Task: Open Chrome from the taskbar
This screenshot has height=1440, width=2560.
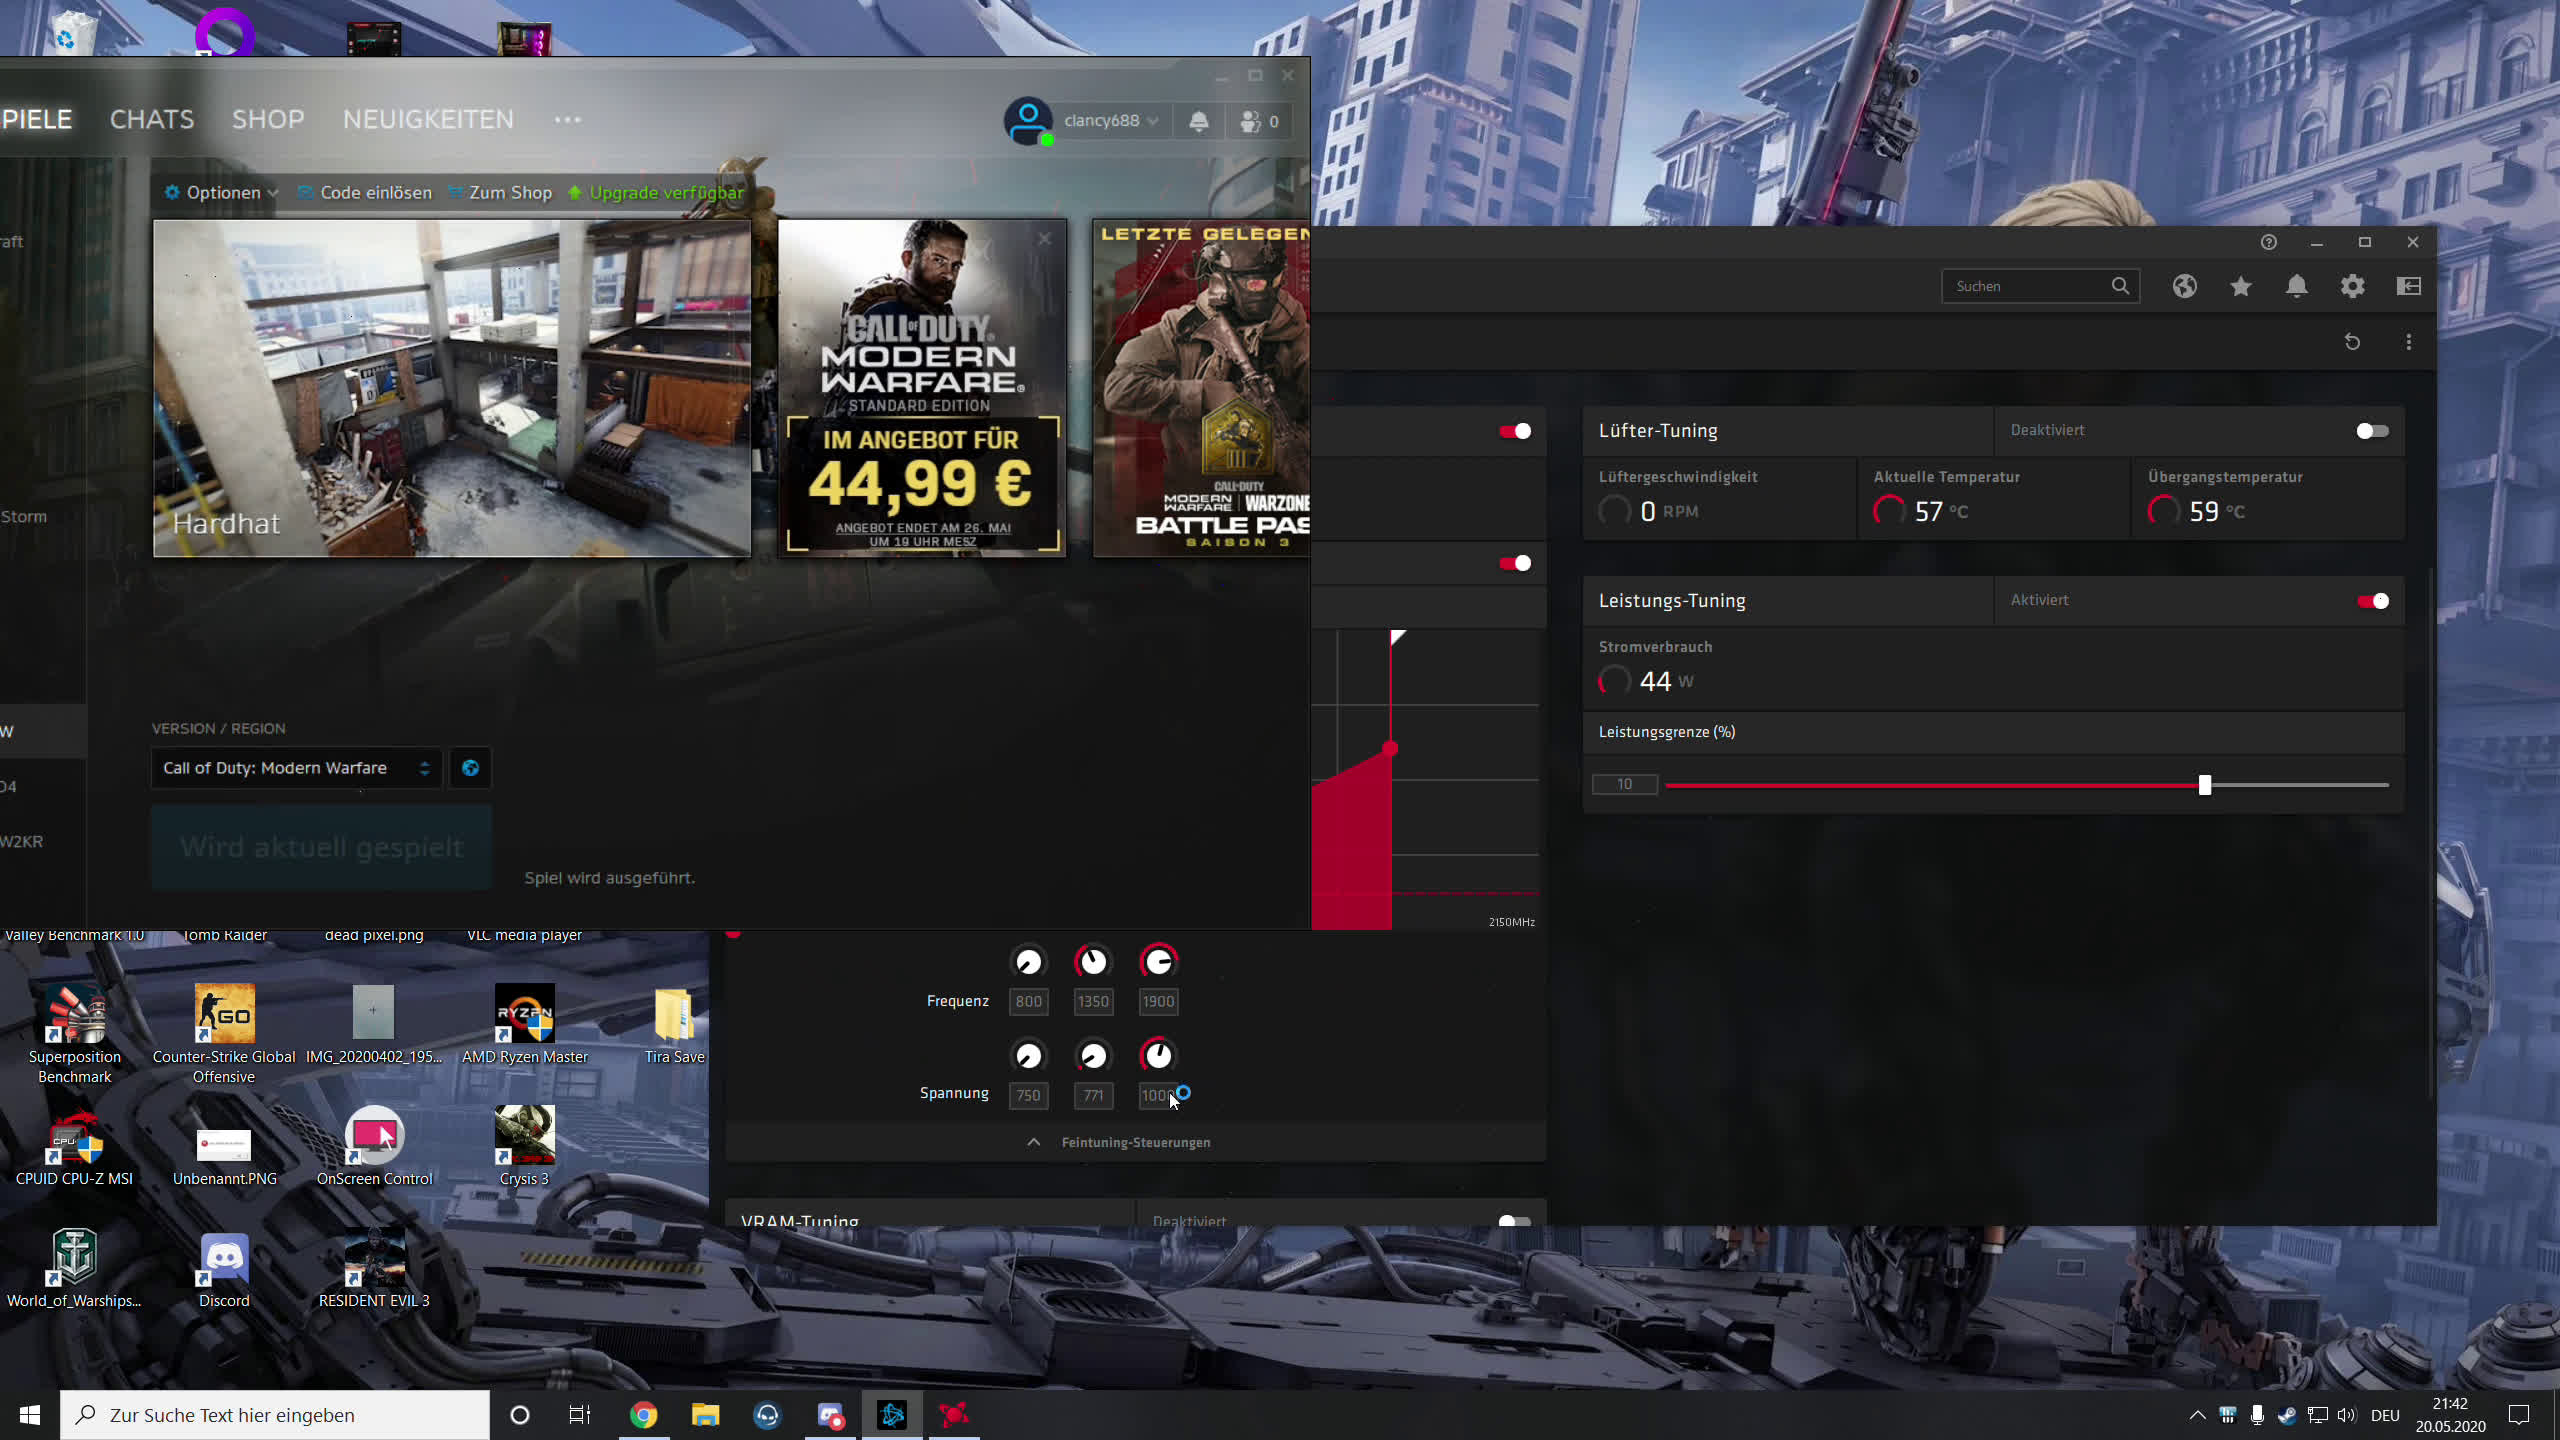Action: 643,1414
